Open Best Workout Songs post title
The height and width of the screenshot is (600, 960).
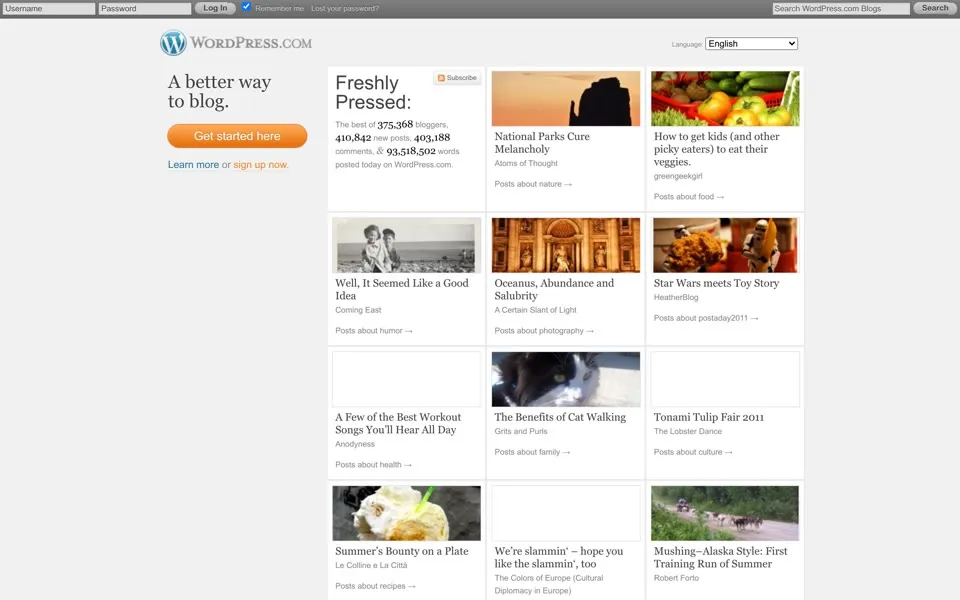(398, 423)
